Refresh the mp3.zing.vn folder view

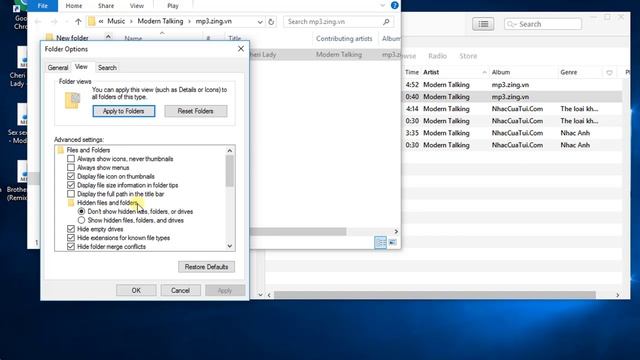271,22
